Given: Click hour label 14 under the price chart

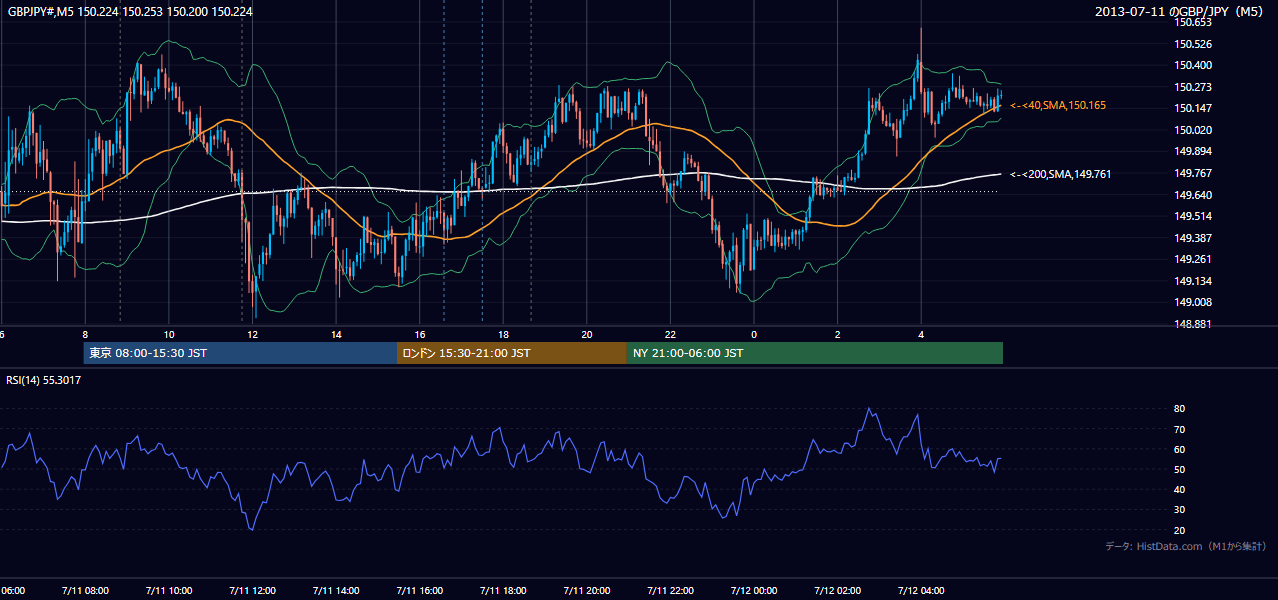Looking at the screenshot, I should (336, 334).
